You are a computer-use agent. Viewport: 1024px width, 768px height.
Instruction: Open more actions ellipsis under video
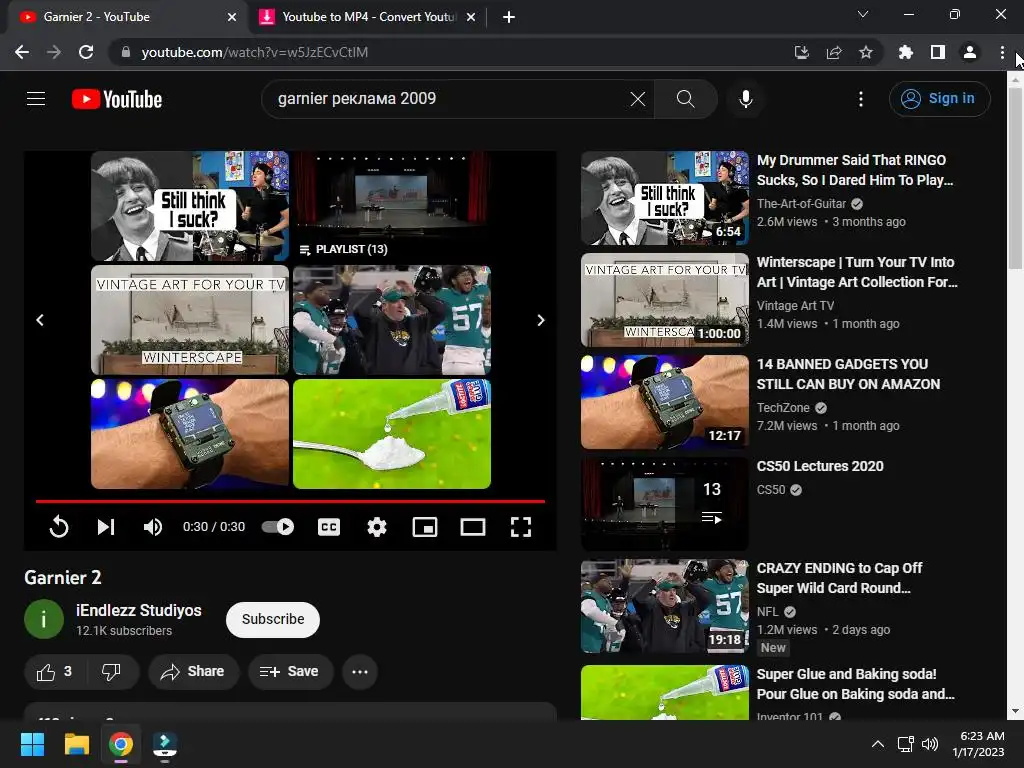click(x=360, y=671)
